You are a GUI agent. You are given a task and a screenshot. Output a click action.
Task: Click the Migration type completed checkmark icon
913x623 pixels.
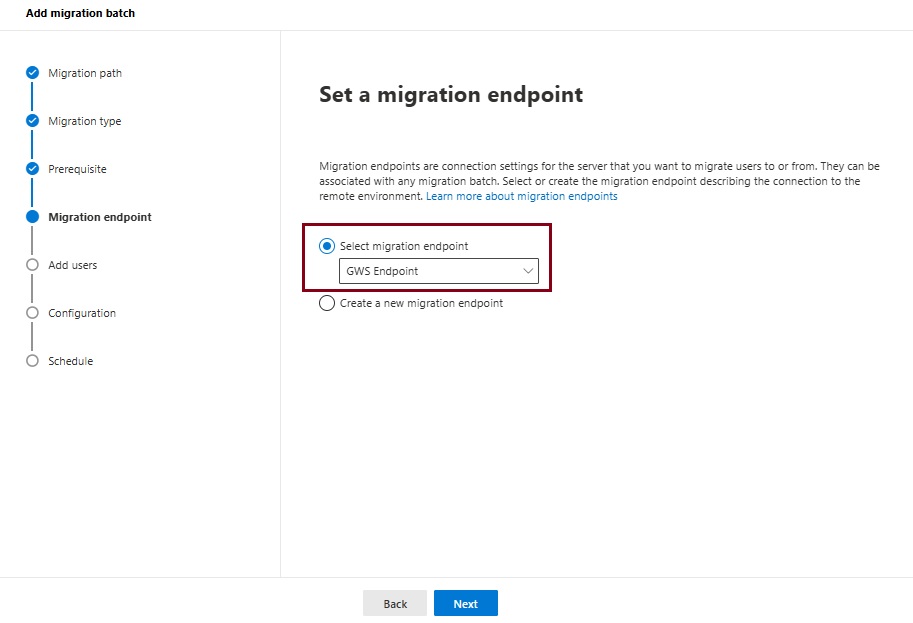coord(32,121)
